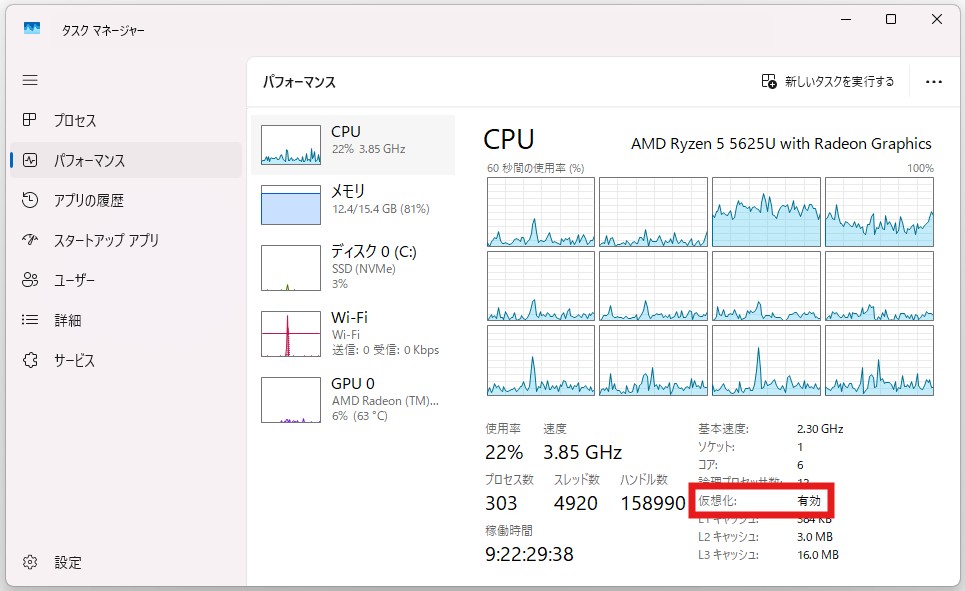Open the Users (ユーザー) page icon
This screenshot has height=591, width=965.
[30, 280]
